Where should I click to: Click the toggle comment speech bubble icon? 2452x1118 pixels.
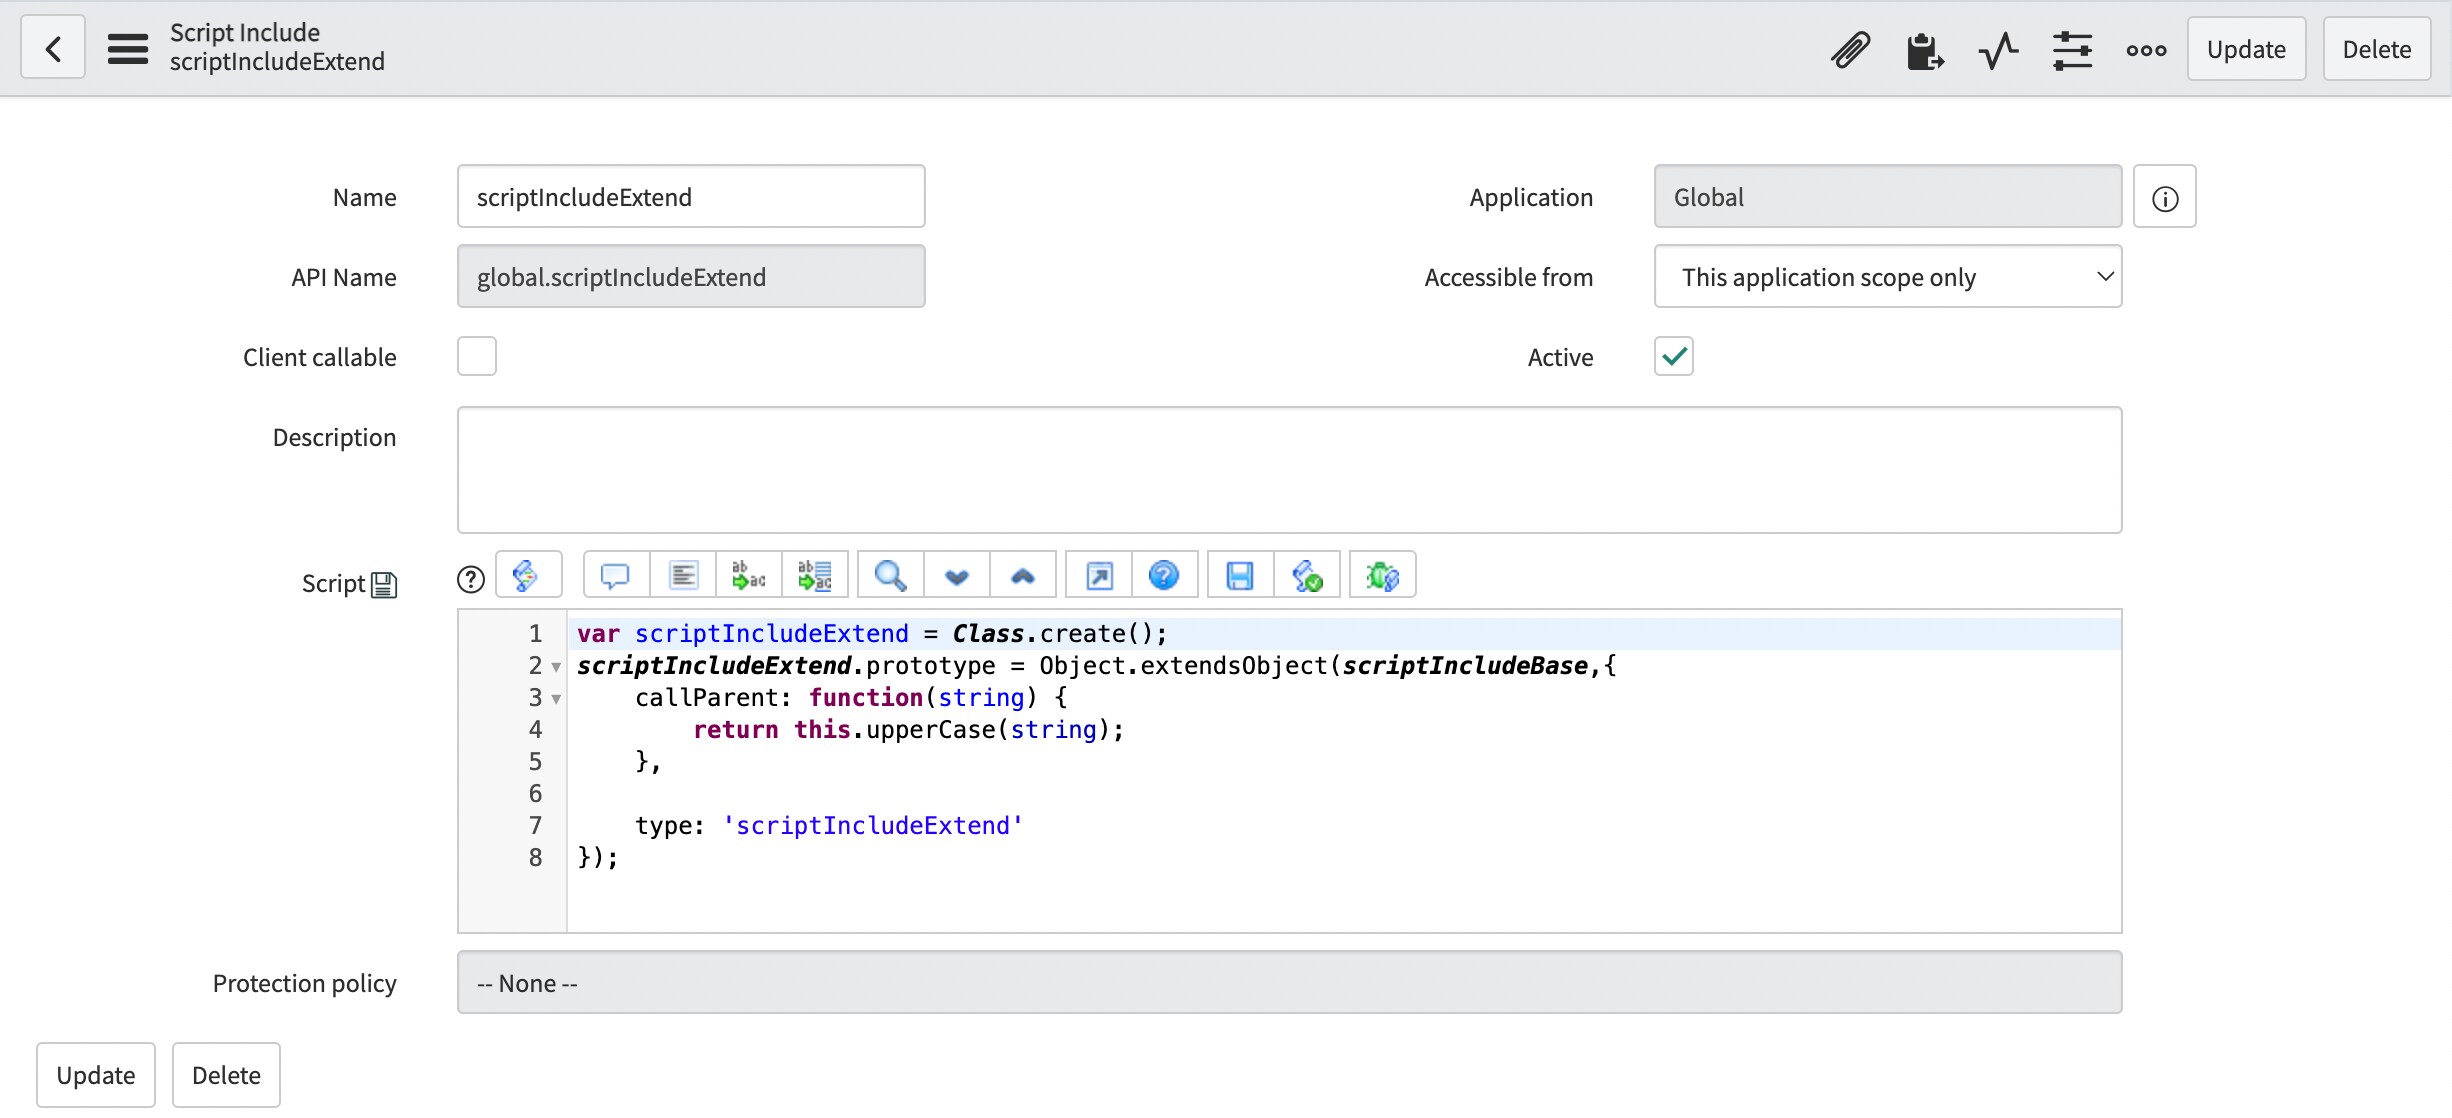click(615, 575)
